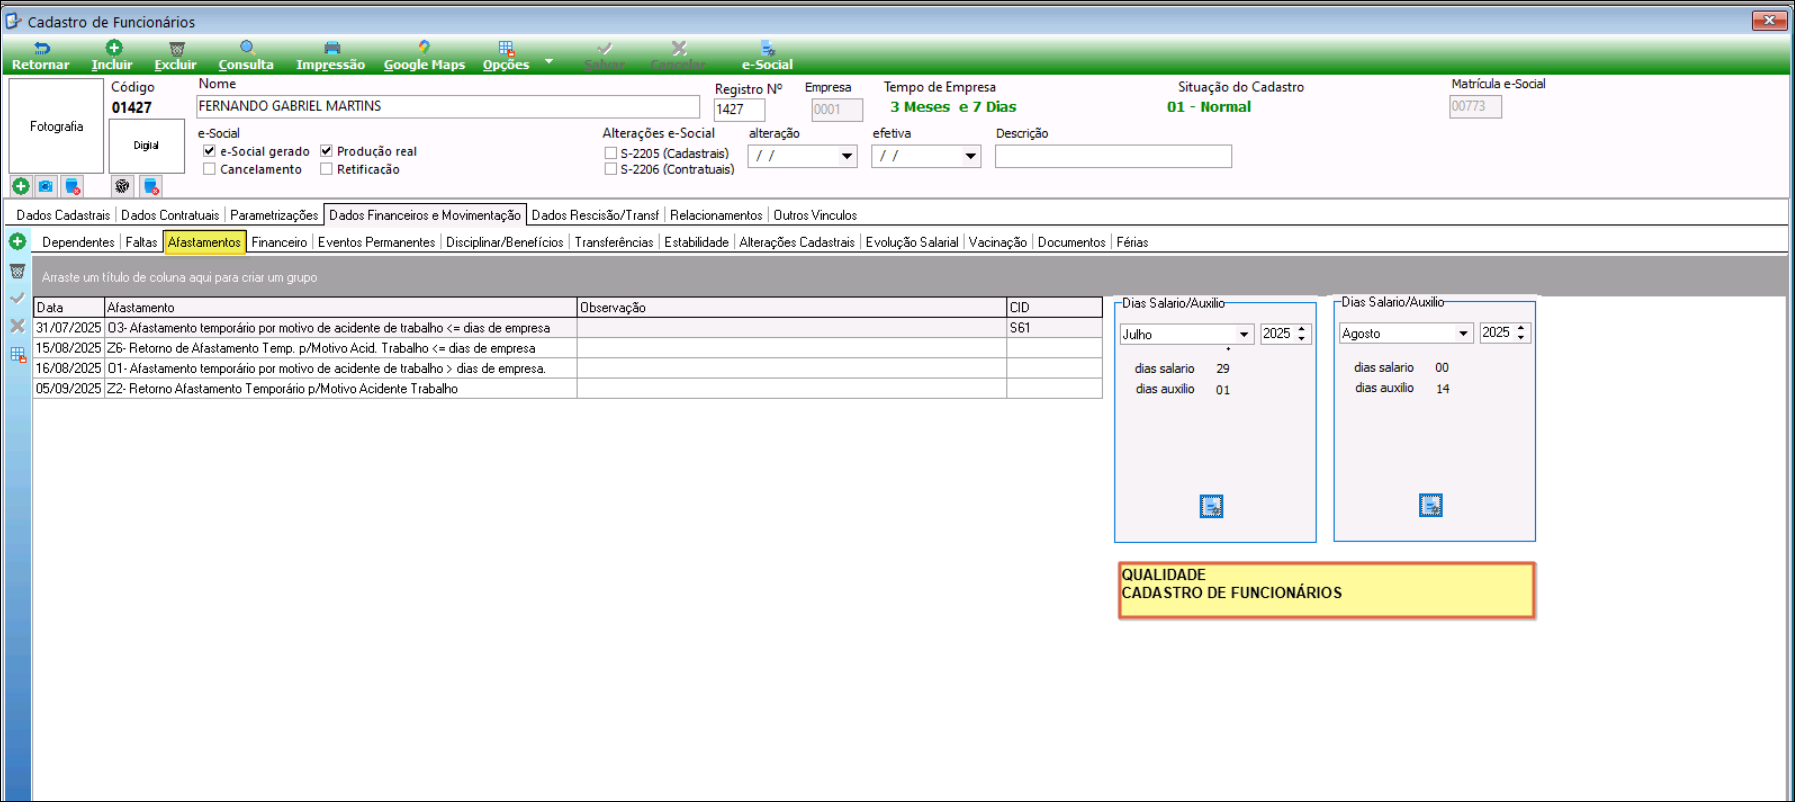
Task: Expand the arrow beside Opções
Action: (x=548, y=61)
